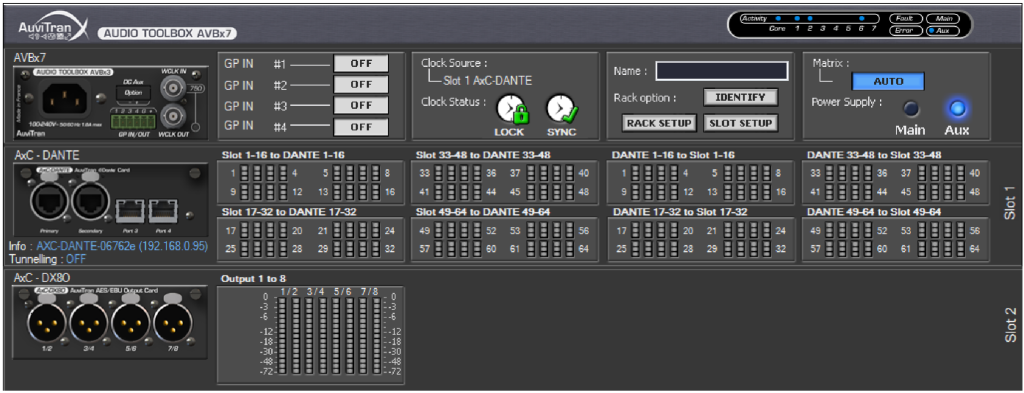Toggle the Matrix AUTO button
This screenshot has height=393, width=1024.
[x=888, y=82]
